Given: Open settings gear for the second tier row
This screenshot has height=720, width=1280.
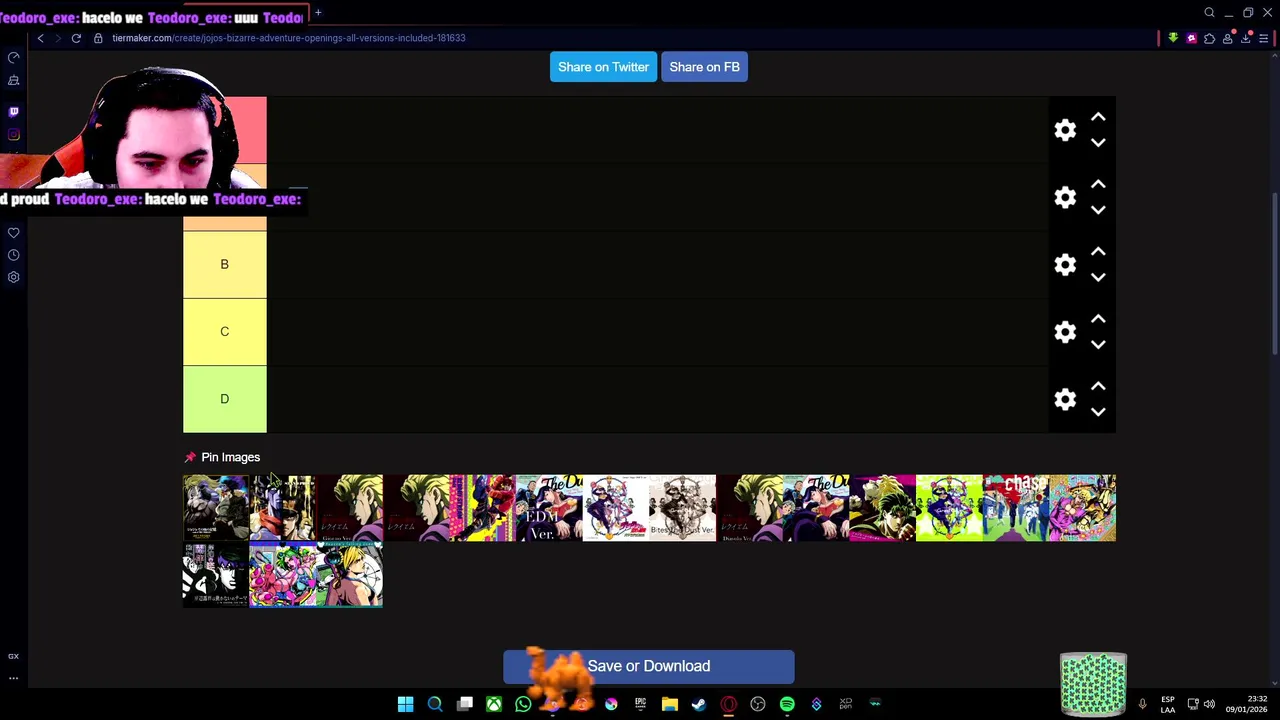Looking at the screenshot, I should [x=1065, y=197].
